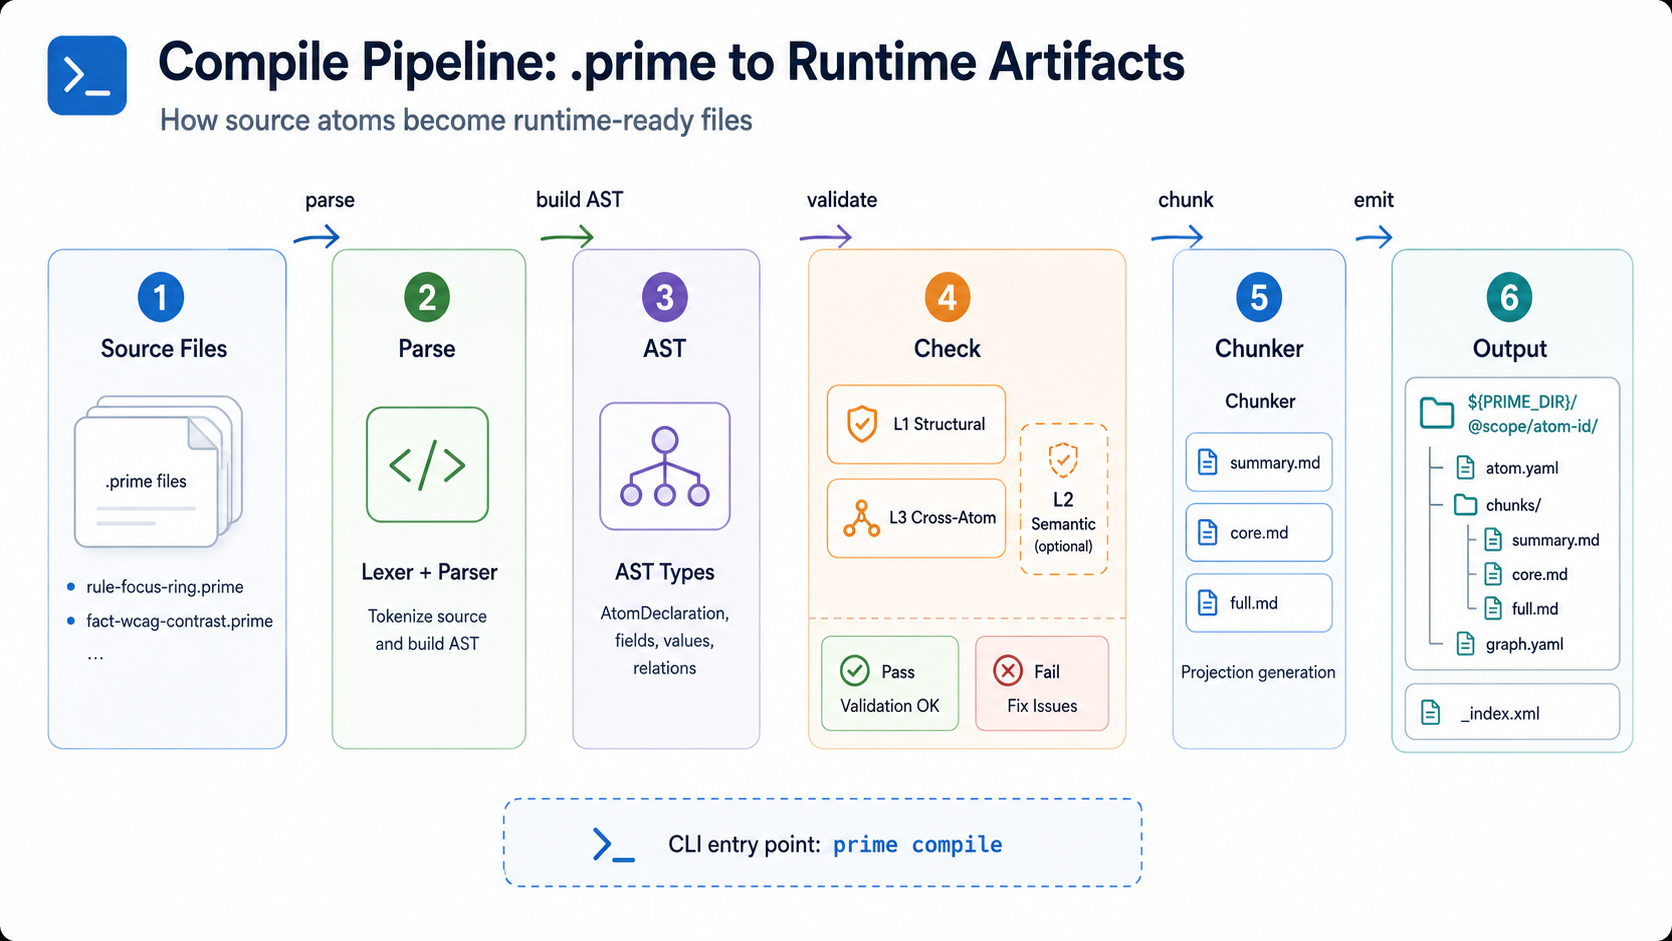Screen dimensions: 1672x941
Task: Click the Parse stage heading
Action: [427, 349]
